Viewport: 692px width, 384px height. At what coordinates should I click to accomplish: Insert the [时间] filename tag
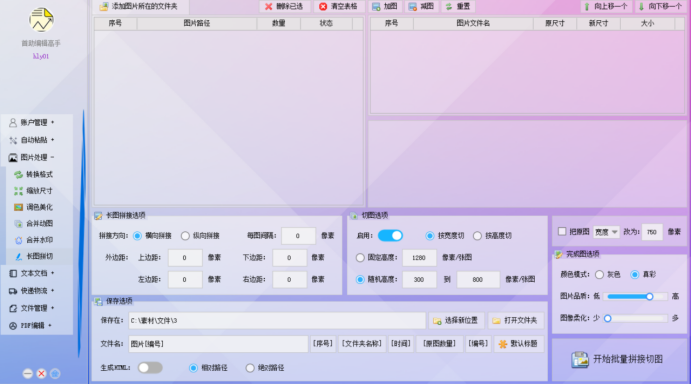[401, 344]
